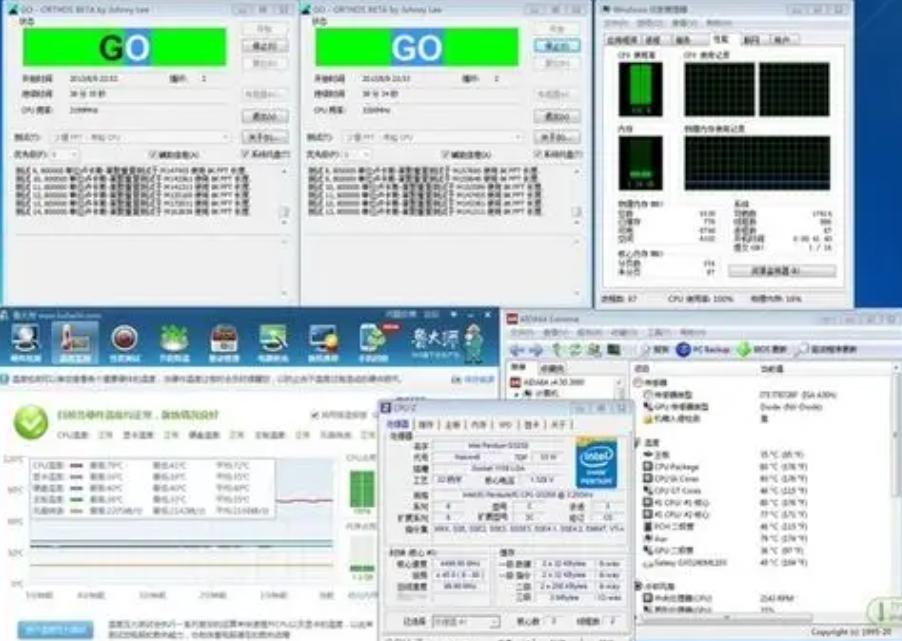
Task: Switch to Applications (应用程序) tab in Task Manager
Action: pyautogui.click(x=623, y=40)
